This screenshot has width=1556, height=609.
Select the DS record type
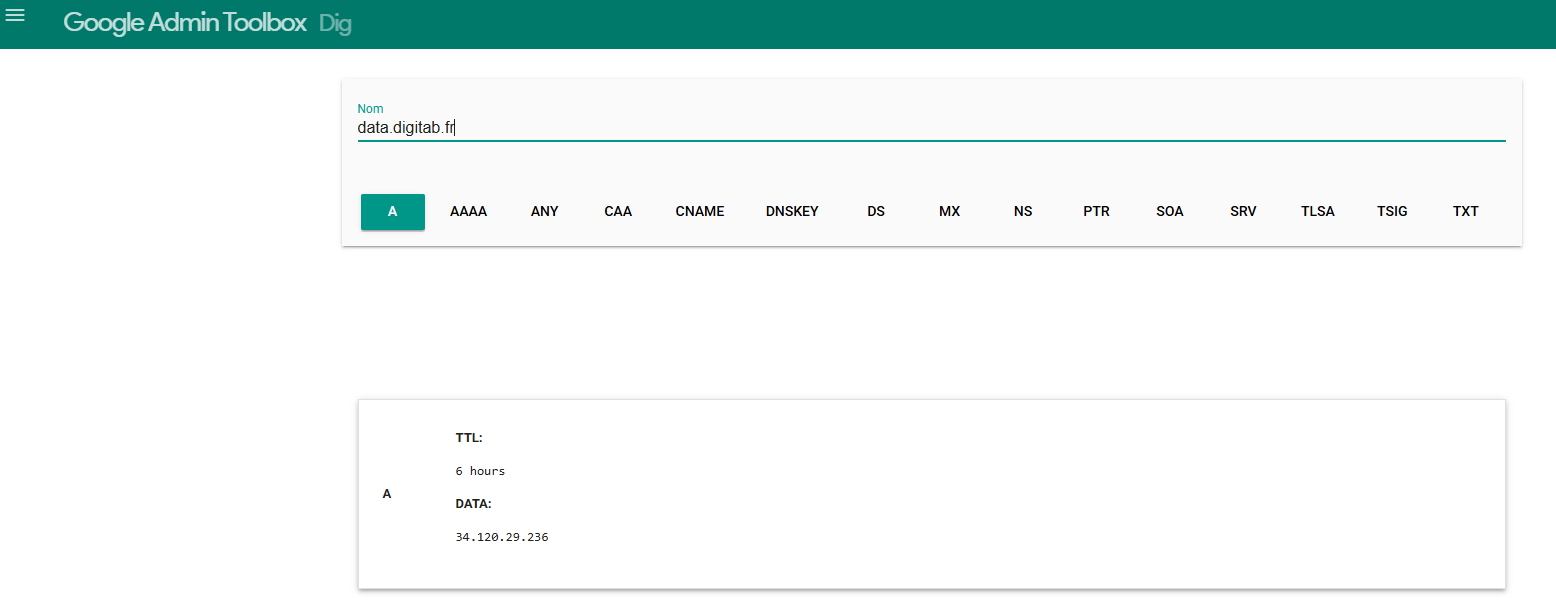(x=876, y=212)
